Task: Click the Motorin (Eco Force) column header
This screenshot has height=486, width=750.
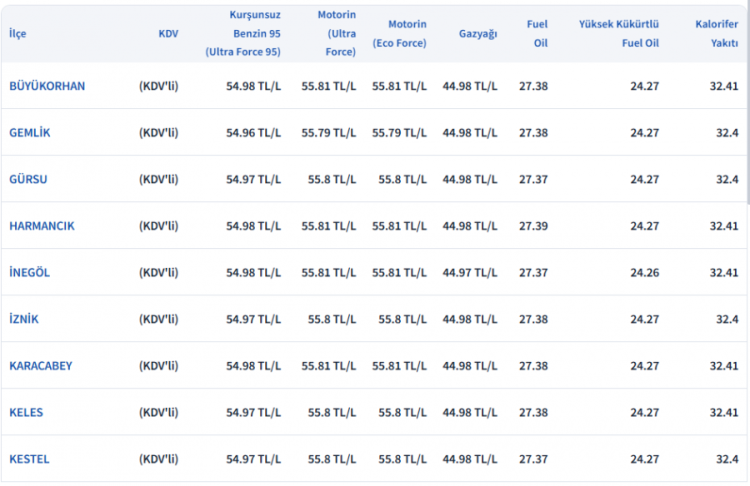Action: pyautogui.click(x=399, y=34)
